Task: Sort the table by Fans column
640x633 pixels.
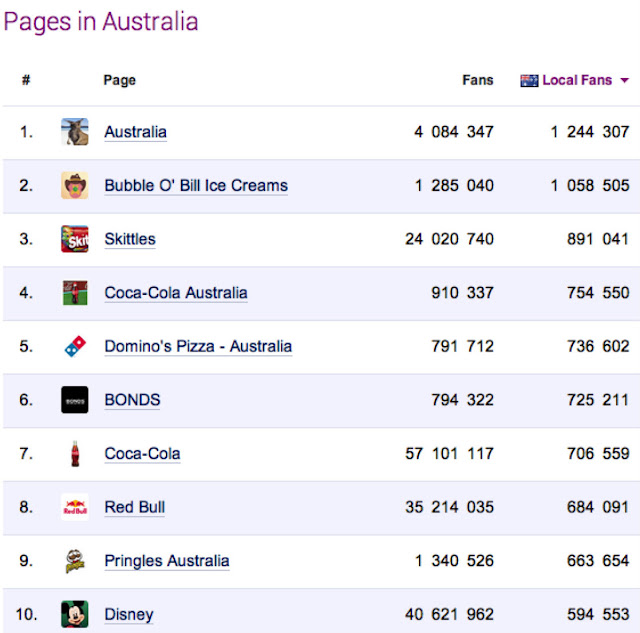Action: tap(477, 80)
